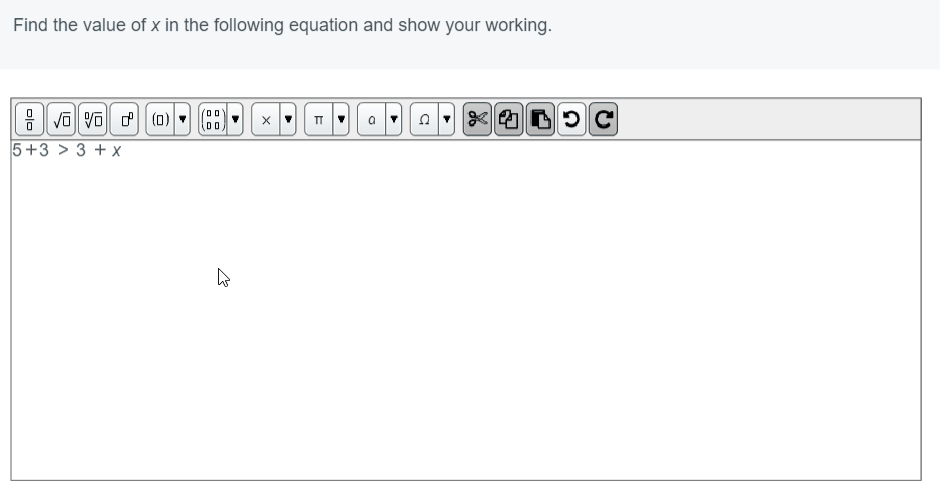
Task: Insert a square root symbol
Action: pos(61,119)
